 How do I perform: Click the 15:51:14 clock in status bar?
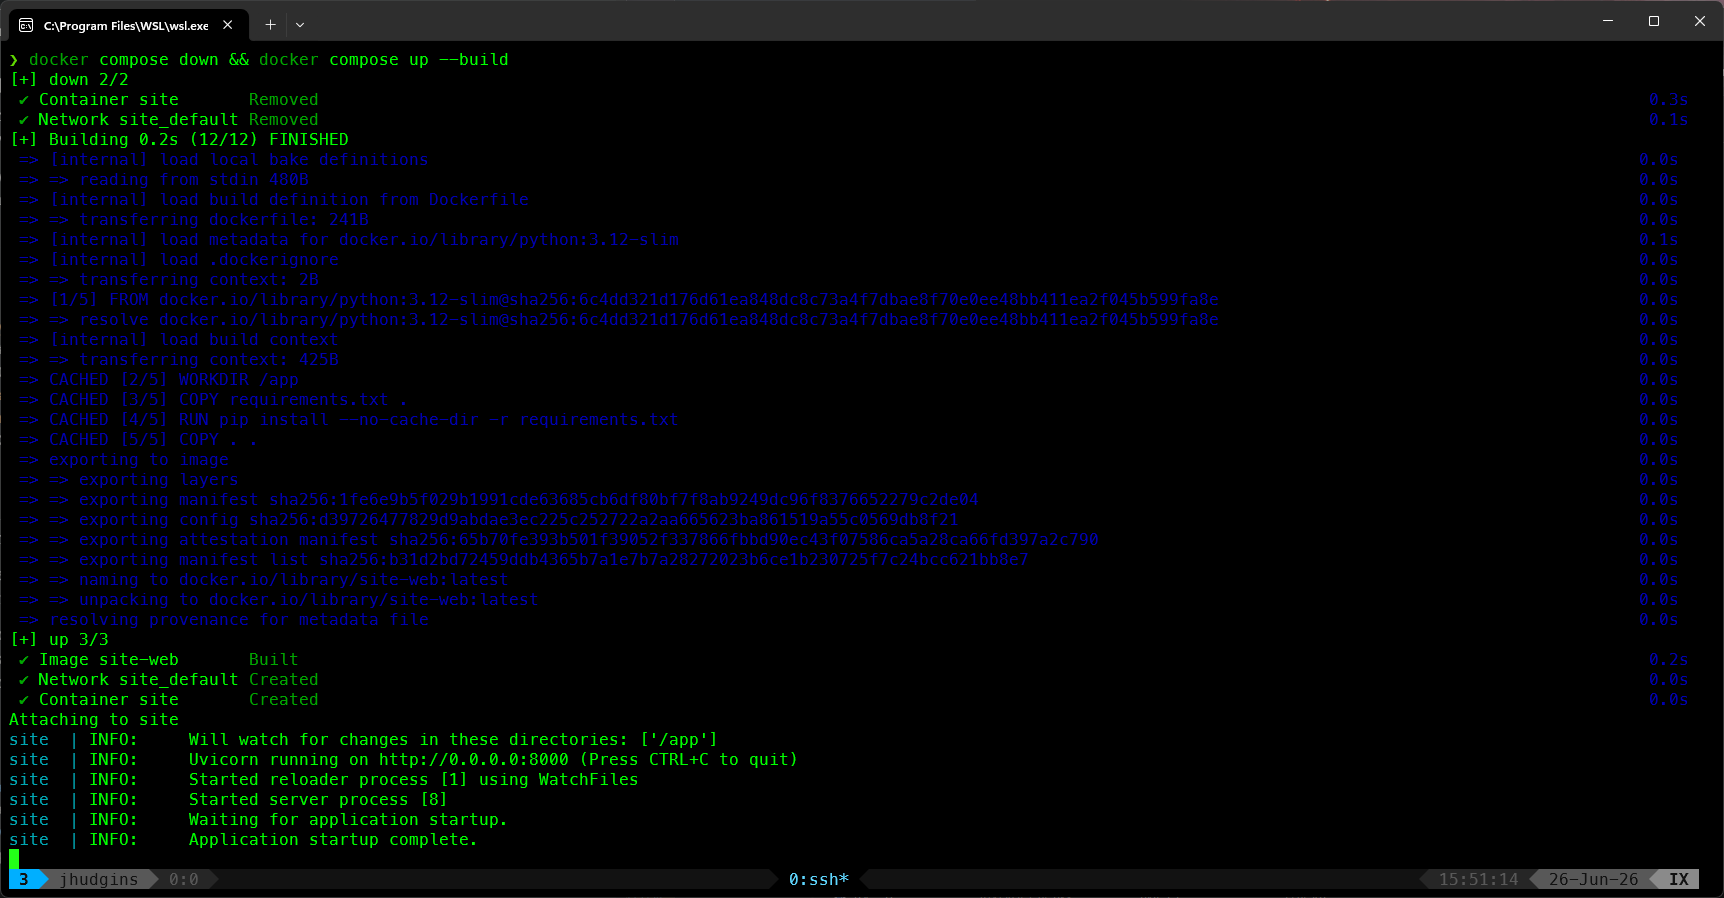coord(1479,879)
